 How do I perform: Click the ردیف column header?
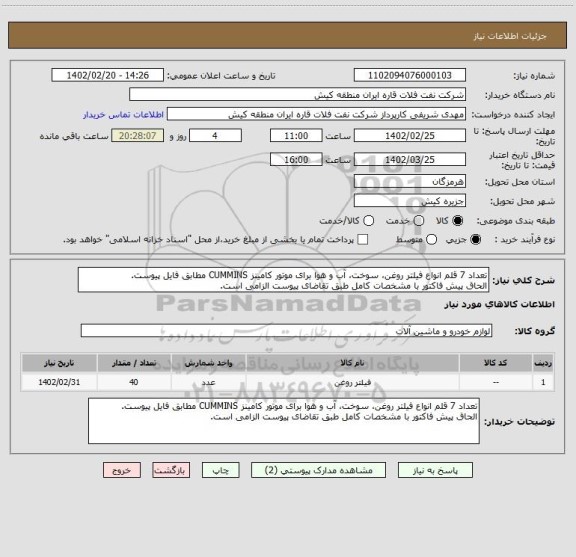(543, 363)
